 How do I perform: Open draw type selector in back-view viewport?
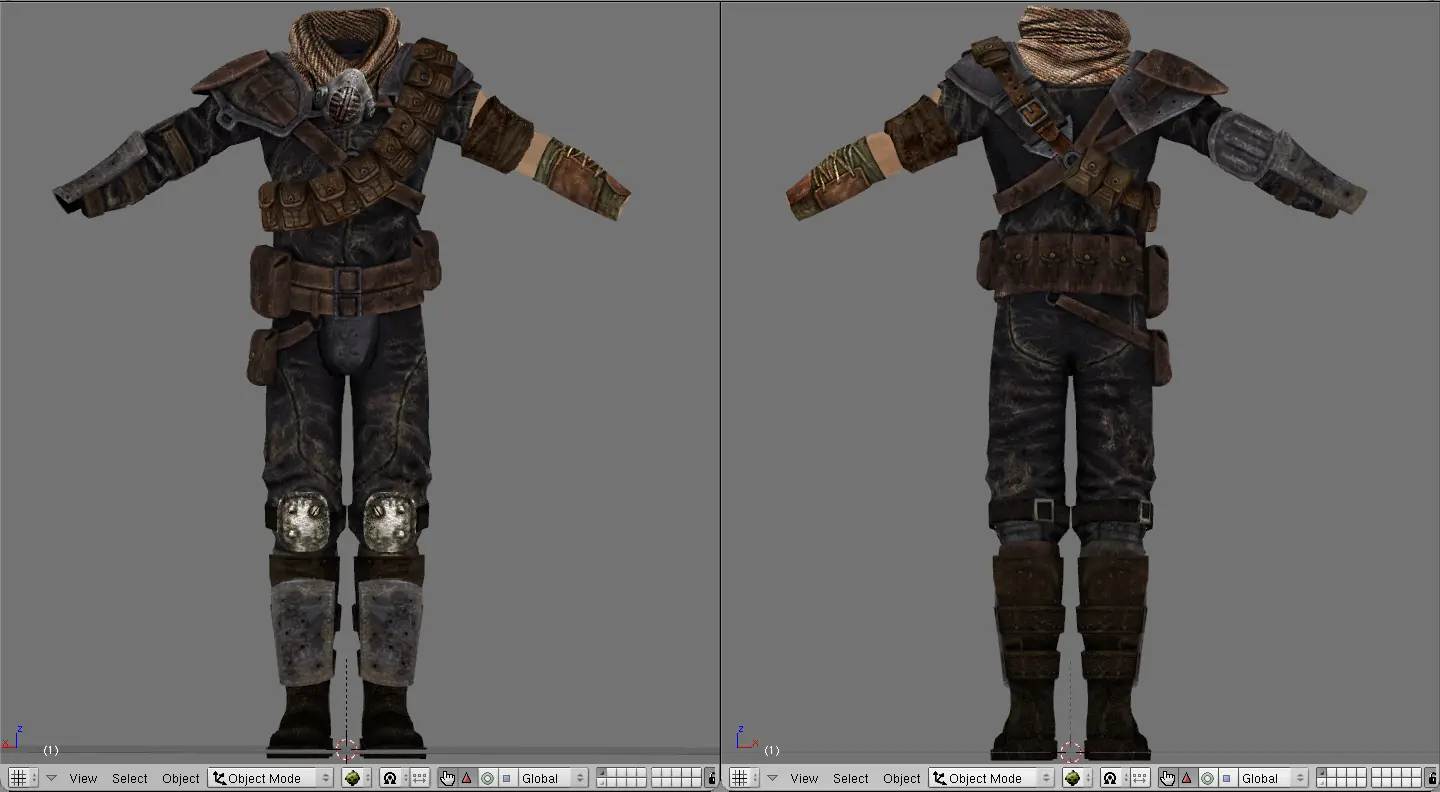[x=1077, y=778]
